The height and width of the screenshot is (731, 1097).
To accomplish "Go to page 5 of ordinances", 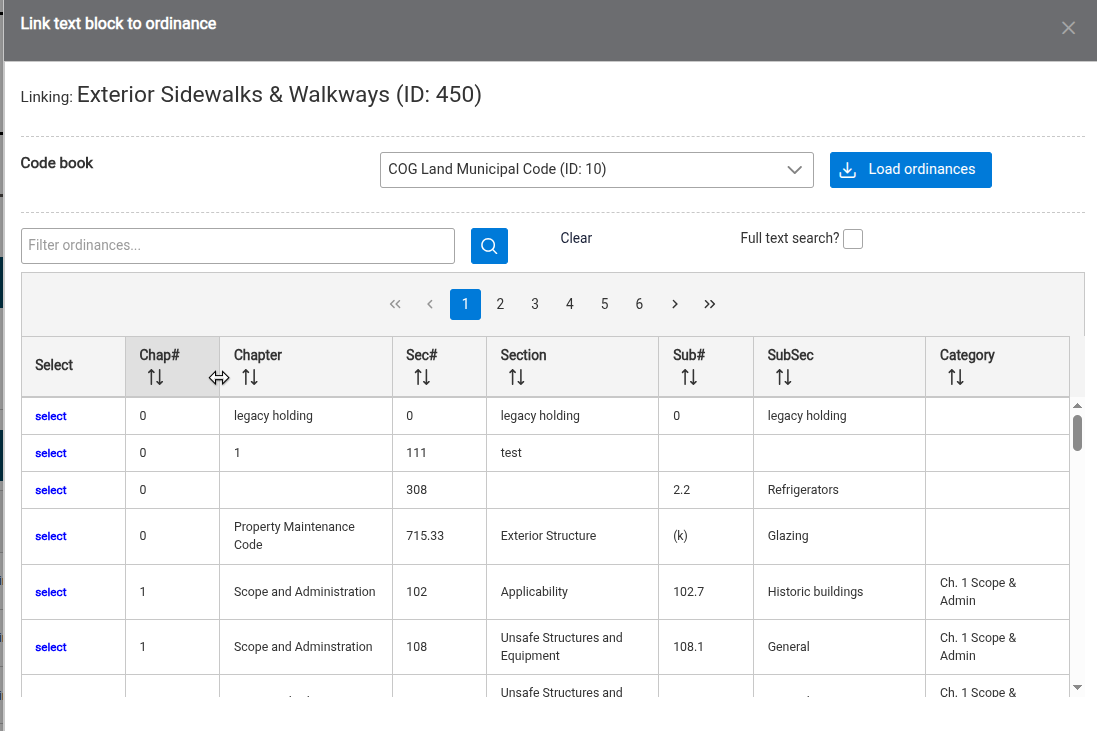I will (x=604, y=304).
